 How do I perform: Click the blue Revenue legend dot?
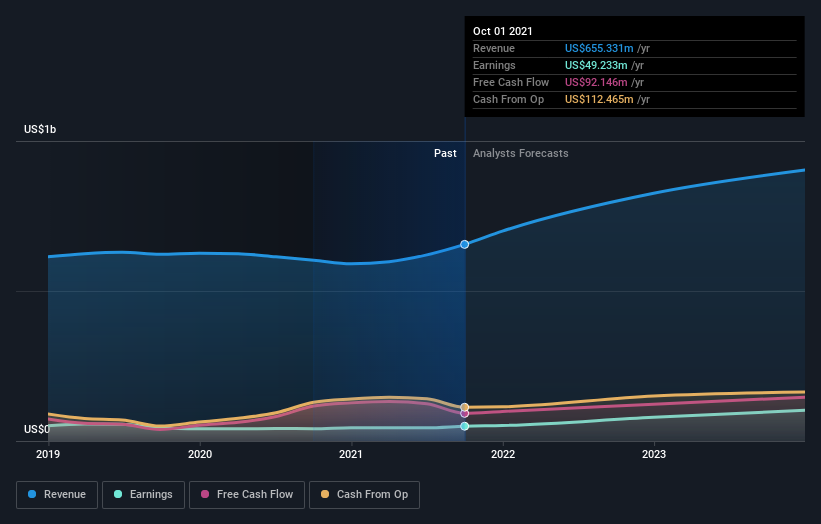[x=32, y=494]
